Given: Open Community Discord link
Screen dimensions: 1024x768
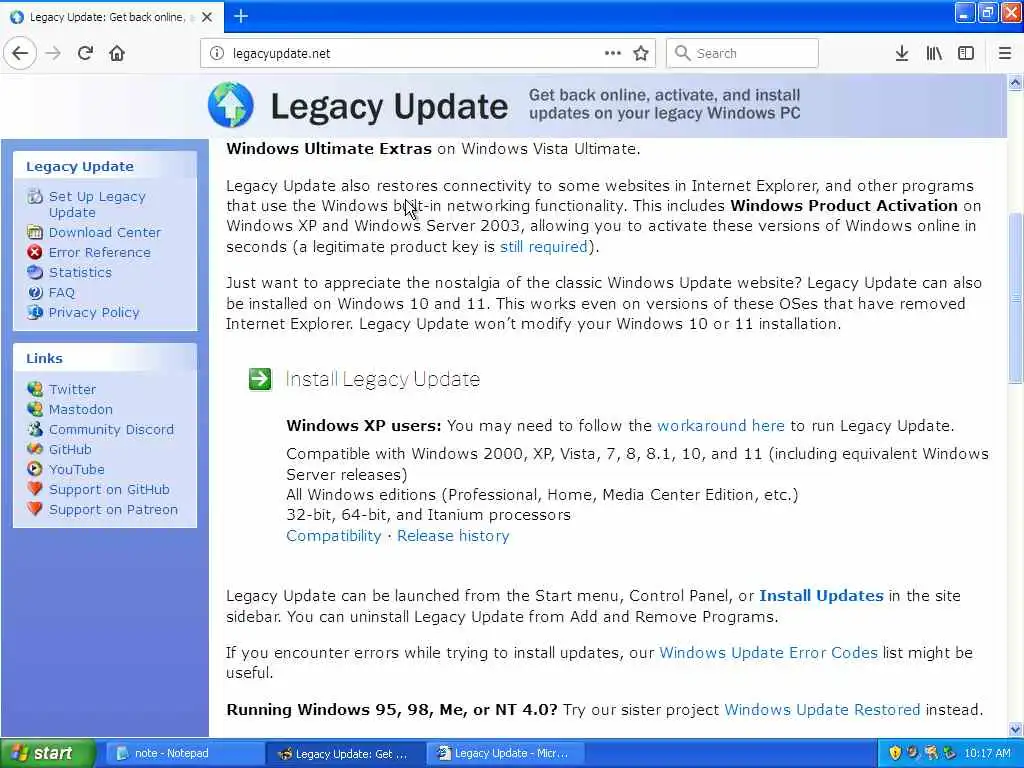Looking at the screenshot, I should (111, 430).
